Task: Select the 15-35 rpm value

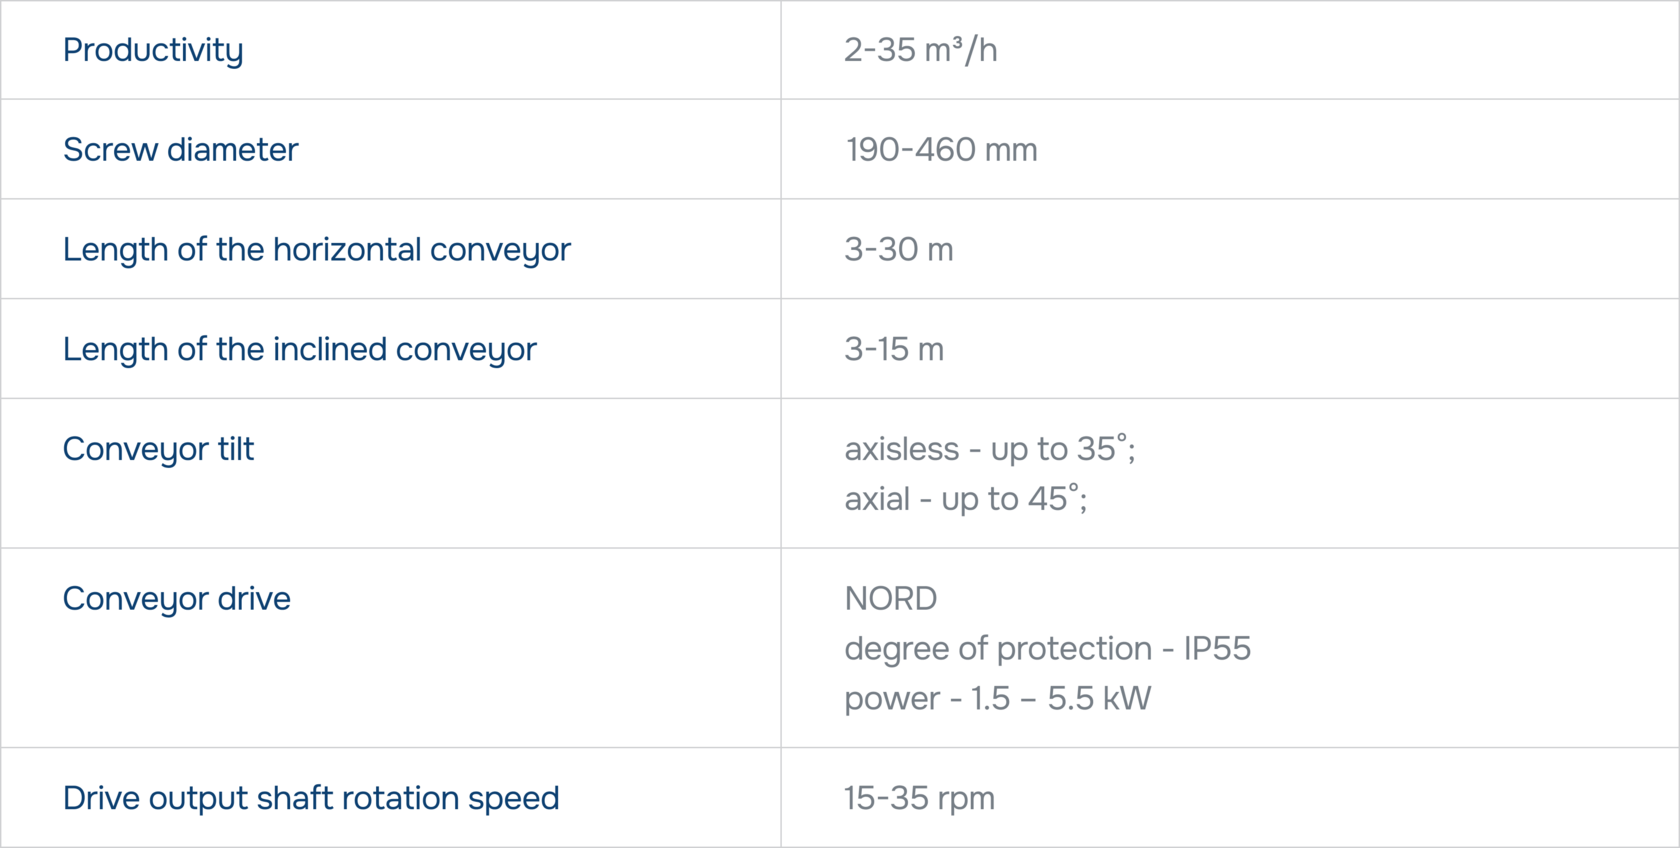Action: [x=919, y=798]
